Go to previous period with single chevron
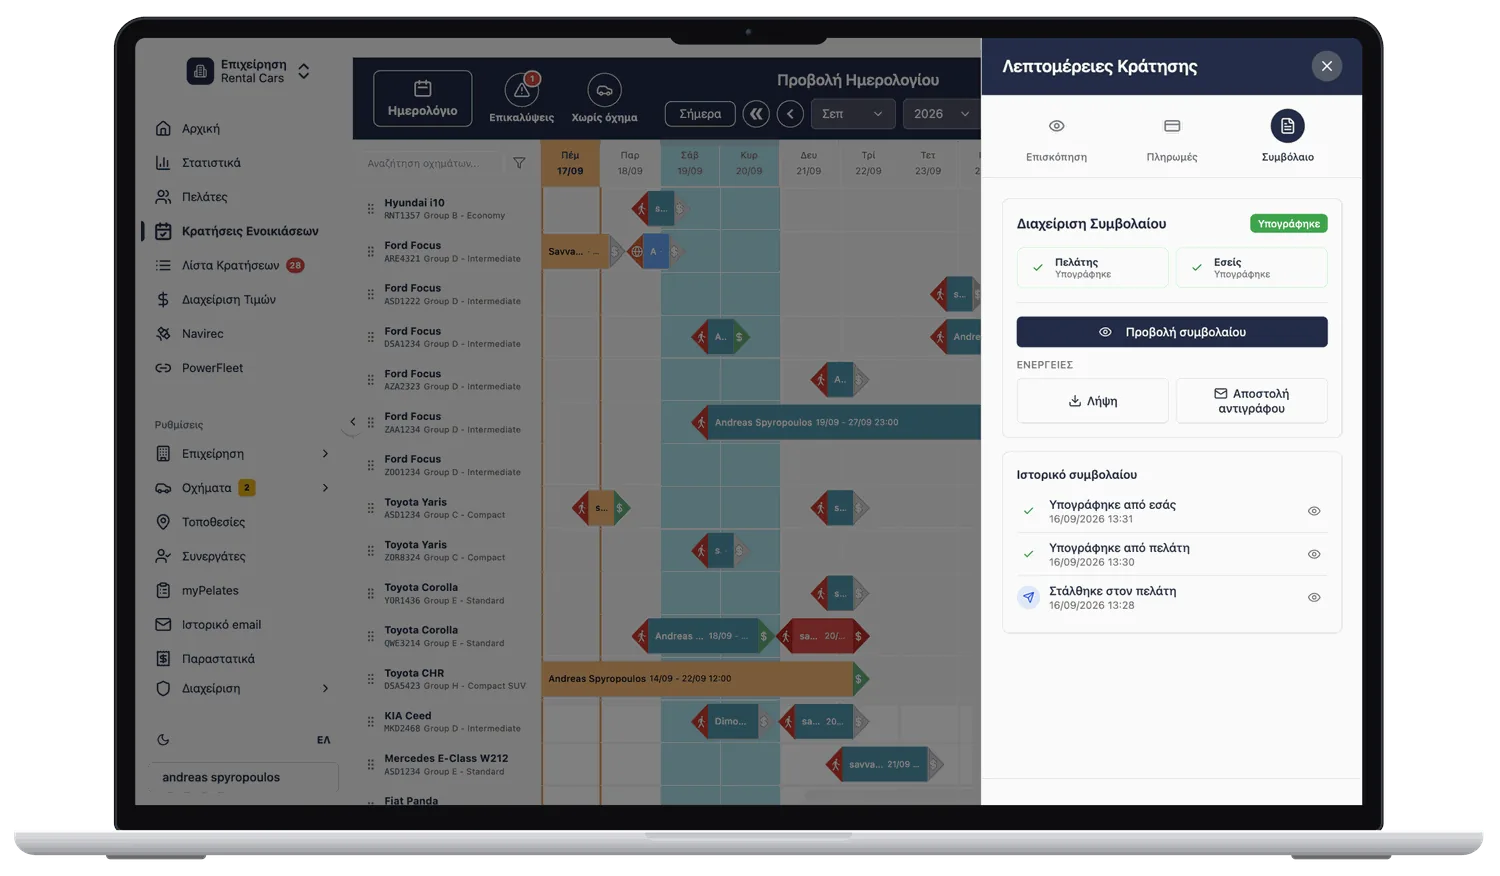 (x=790, y=114)
